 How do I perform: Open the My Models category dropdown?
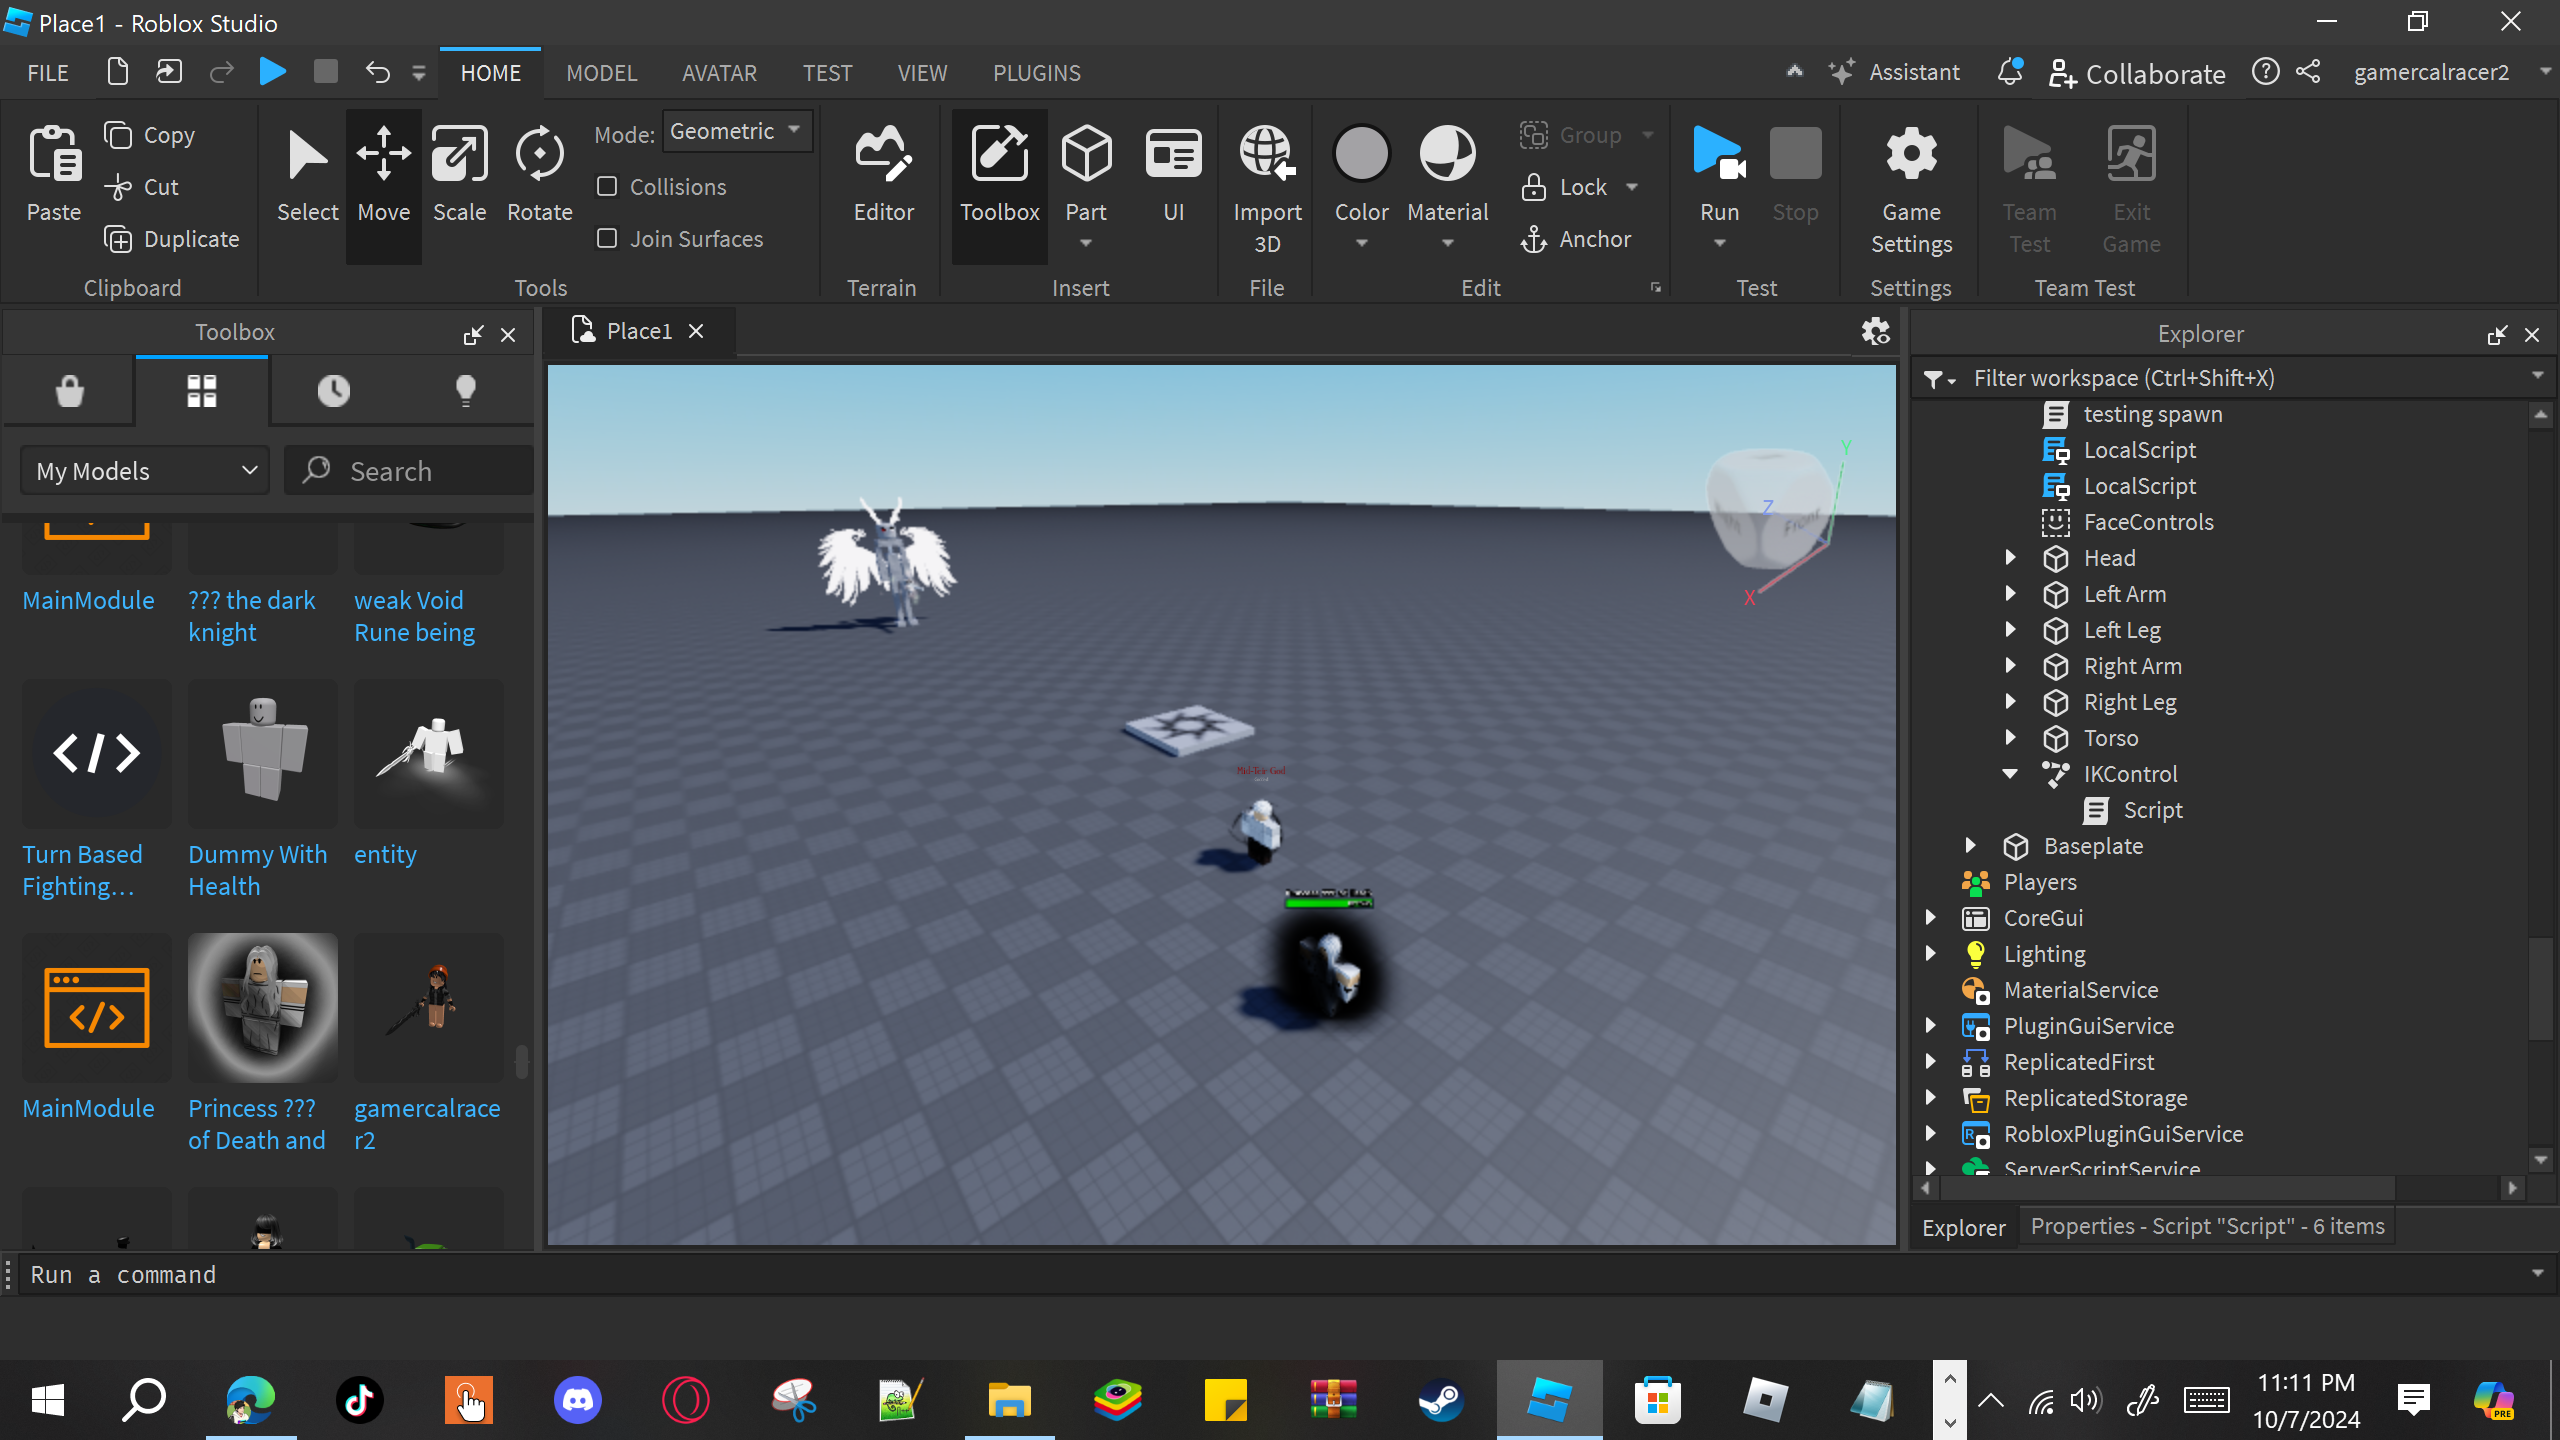click(146, 471)
